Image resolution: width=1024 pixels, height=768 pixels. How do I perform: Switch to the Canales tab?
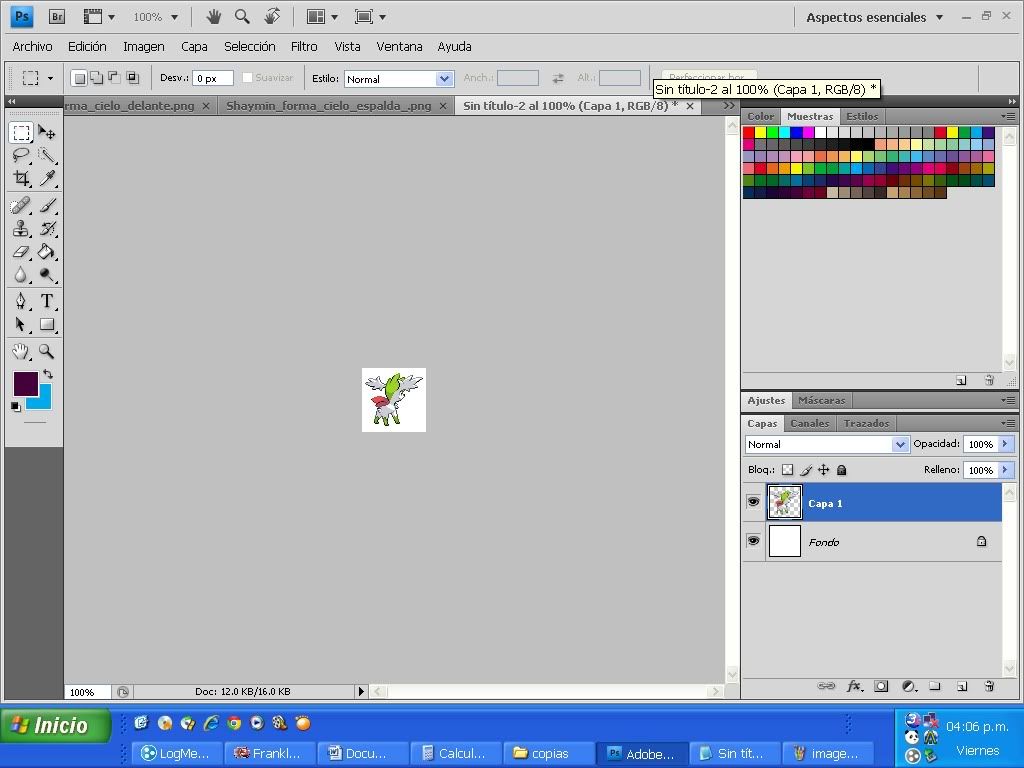tap(809, 423)
